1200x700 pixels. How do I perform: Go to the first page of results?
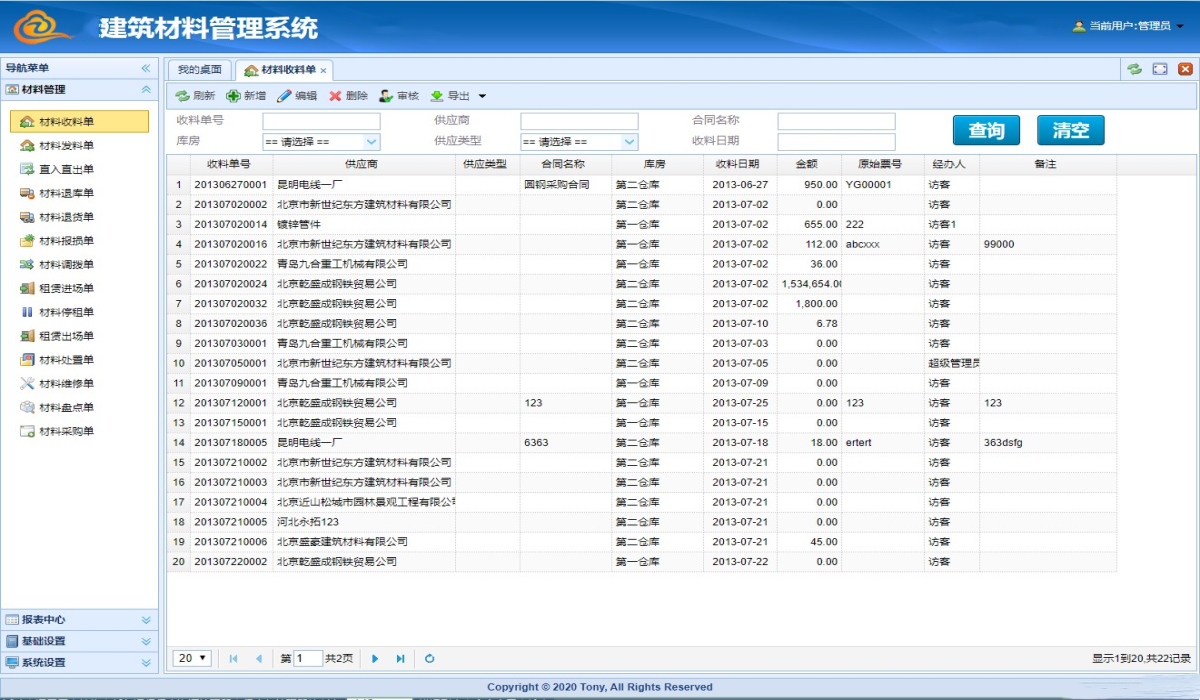tap(233, 658)
